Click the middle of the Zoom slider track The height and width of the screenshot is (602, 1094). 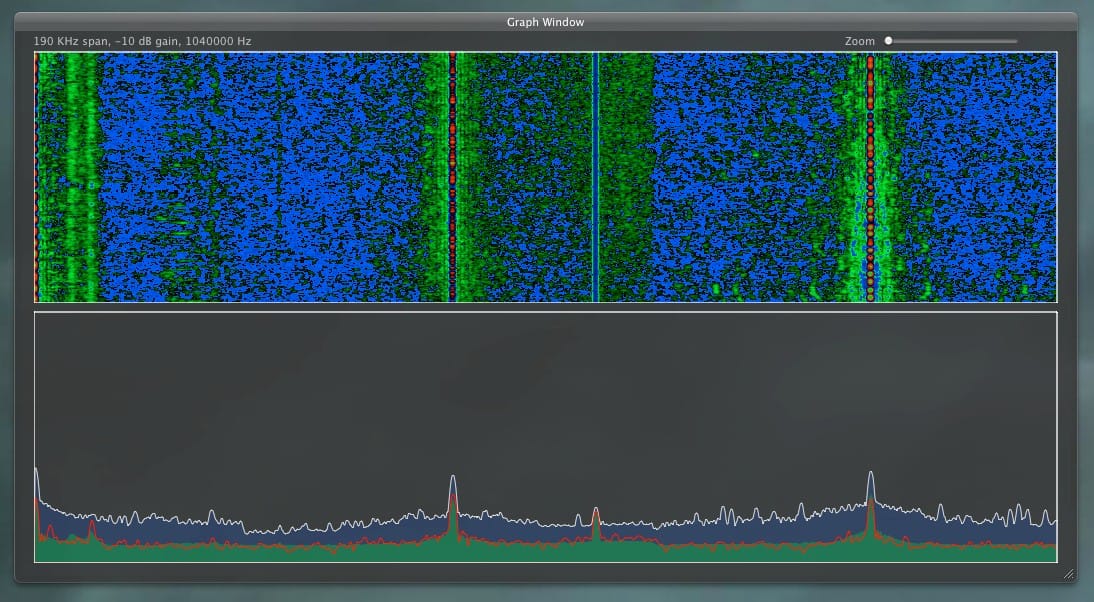[951, 41]
